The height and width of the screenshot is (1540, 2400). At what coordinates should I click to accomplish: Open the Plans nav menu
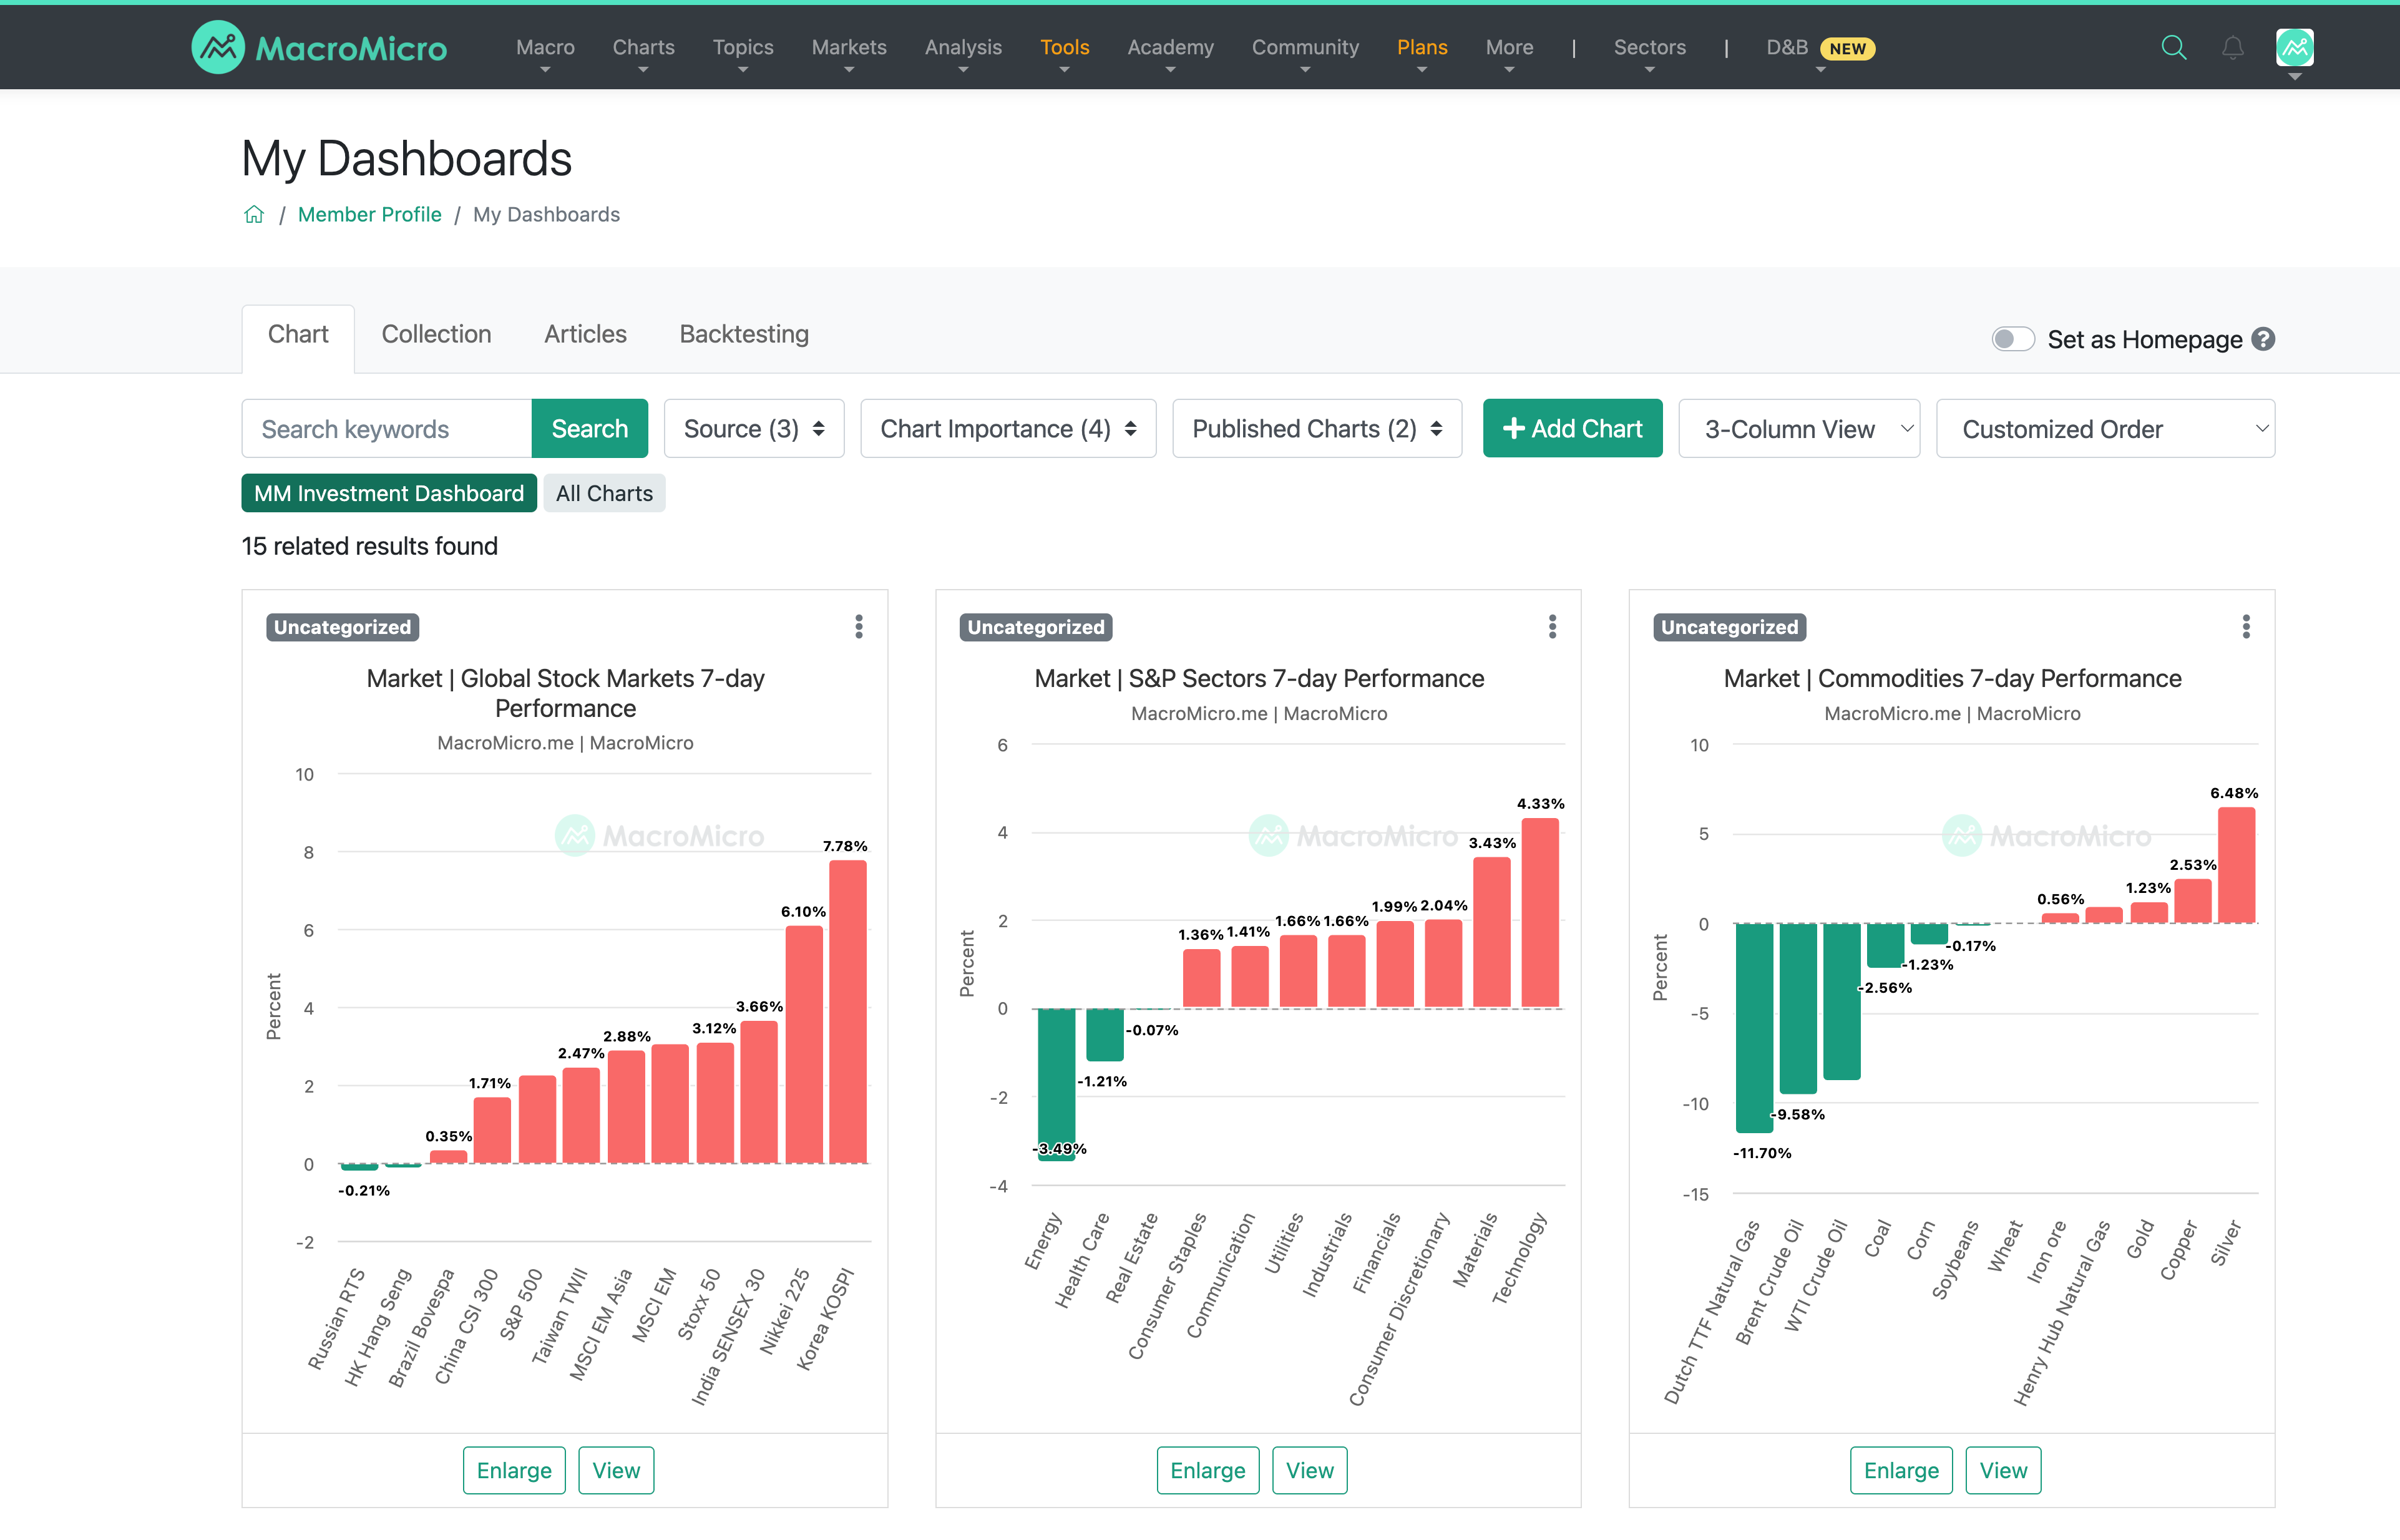point(1422,47)
